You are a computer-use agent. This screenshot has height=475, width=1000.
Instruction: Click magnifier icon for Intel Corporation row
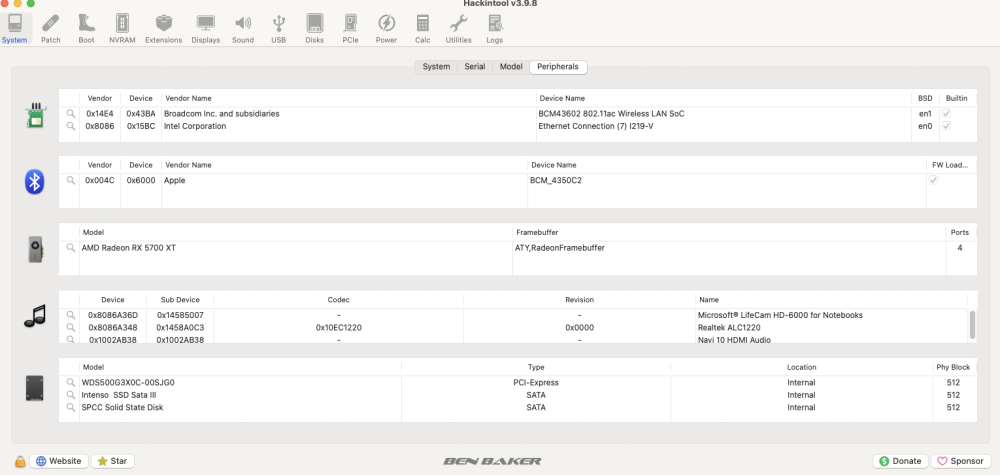point(71,126)
